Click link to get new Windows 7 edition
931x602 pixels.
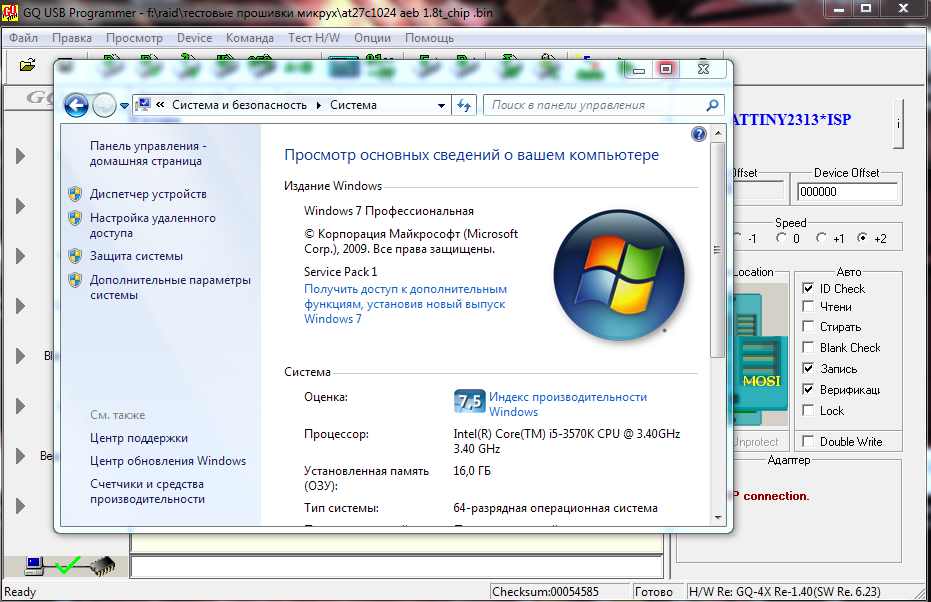406,304
